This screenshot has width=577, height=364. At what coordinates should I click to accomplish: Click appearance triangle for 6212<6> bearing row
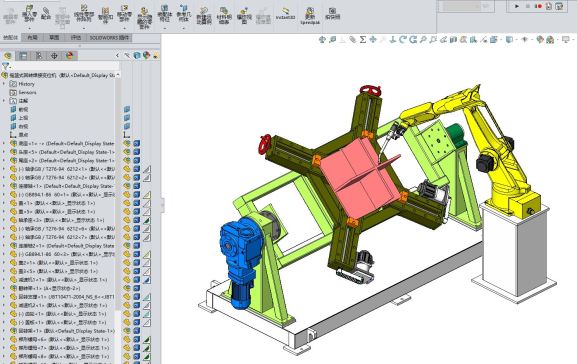tap(146, 229)
